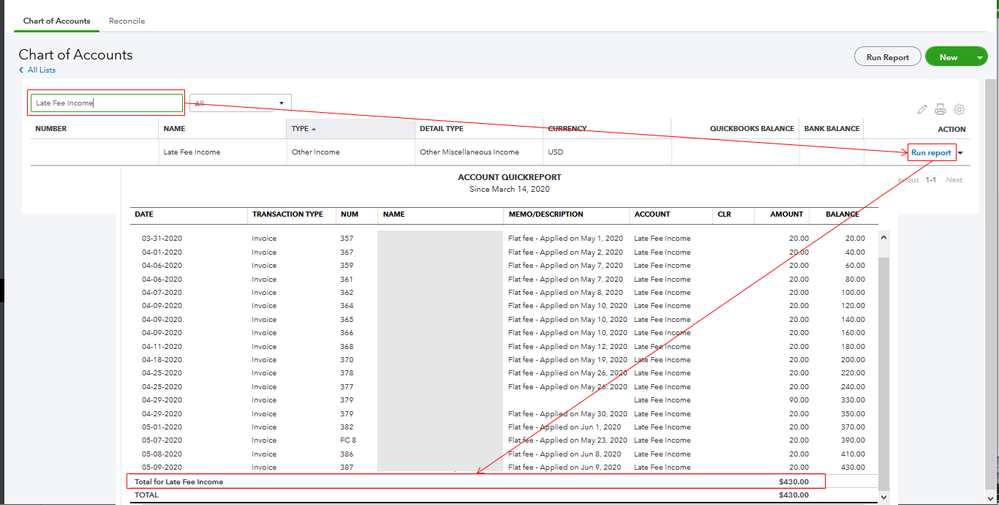Click the Run report link in Late Fee Income row
This screenshot has width=999, height=505.
click(931, 153)
